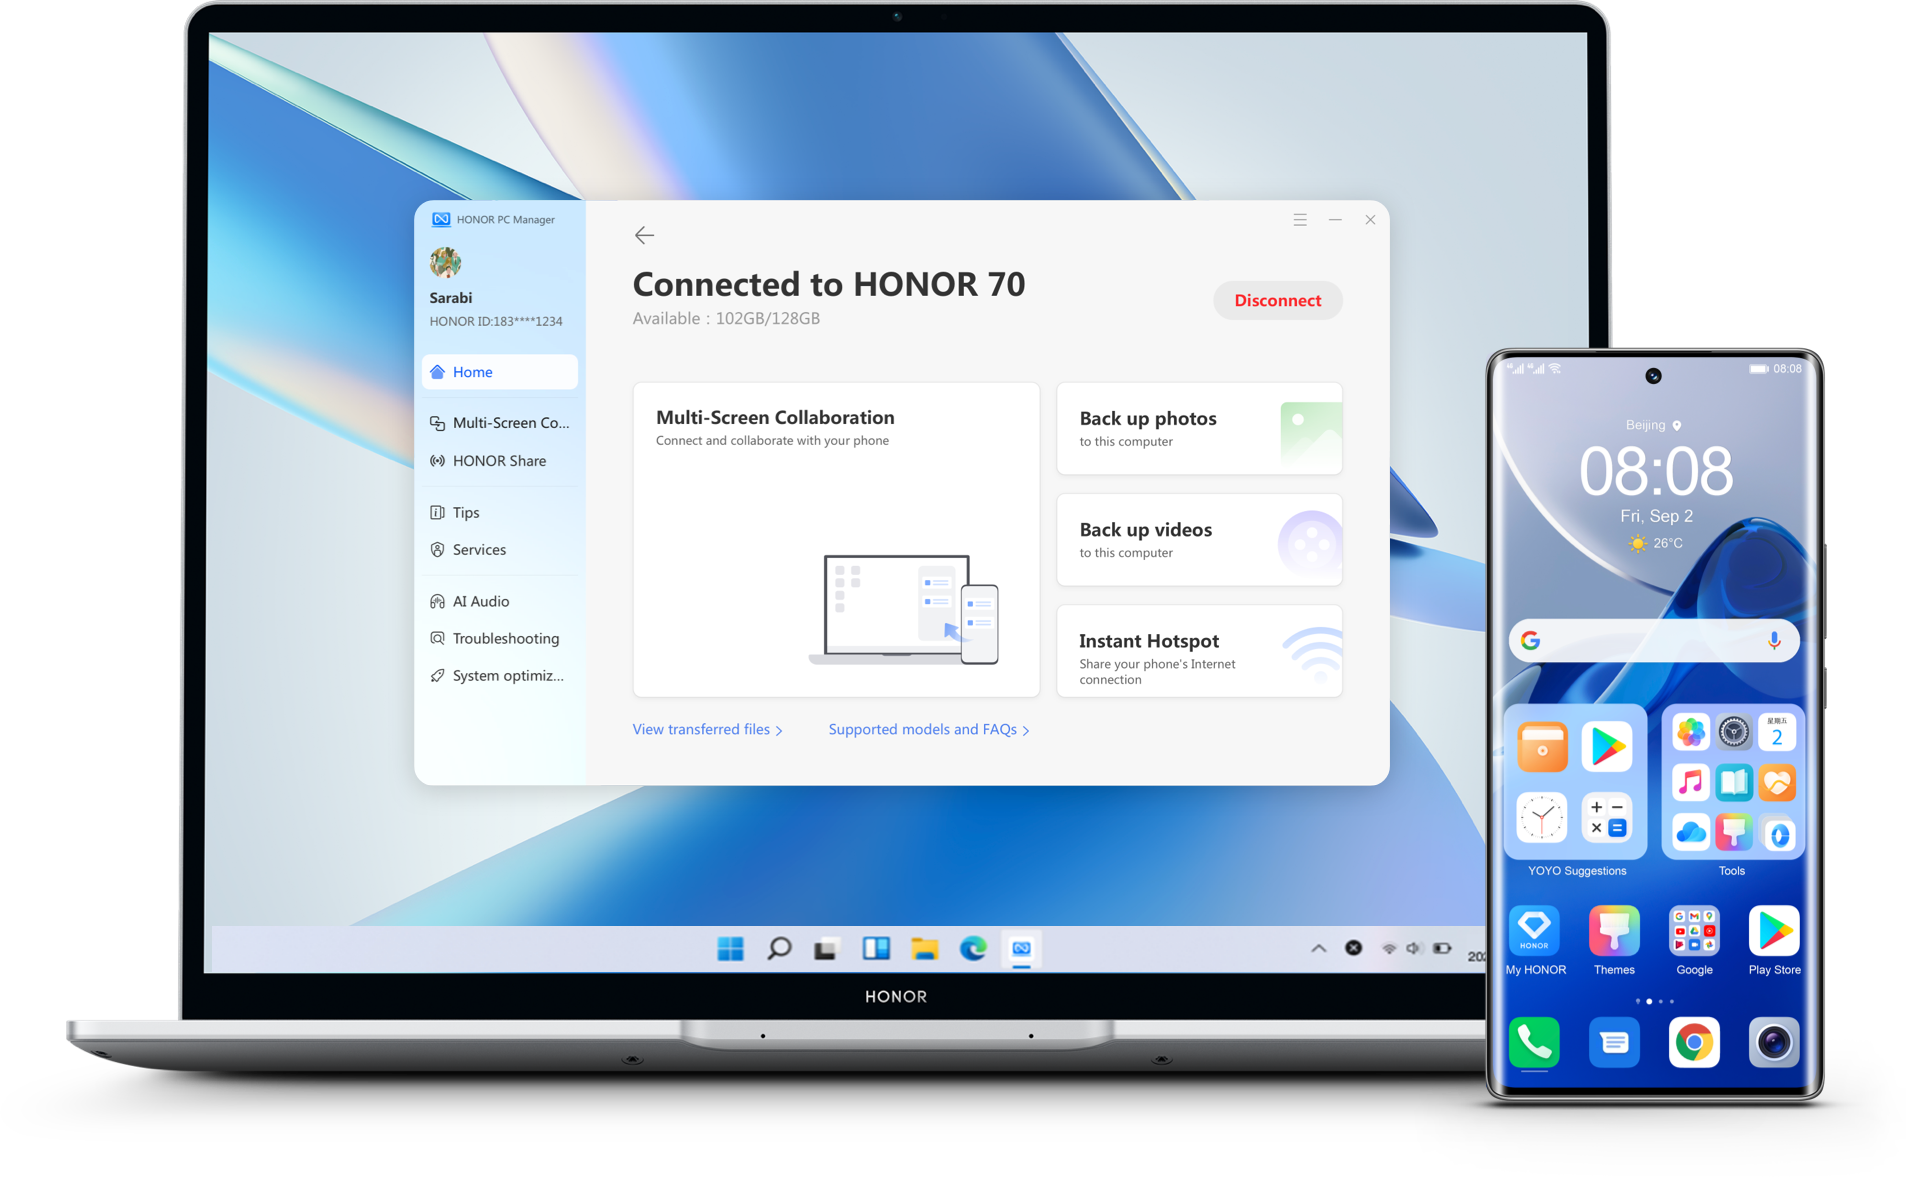Screen dimensions: 1906x1178
Task: Open Microsoft Edge from the taskbar
Action: (973, 948)
